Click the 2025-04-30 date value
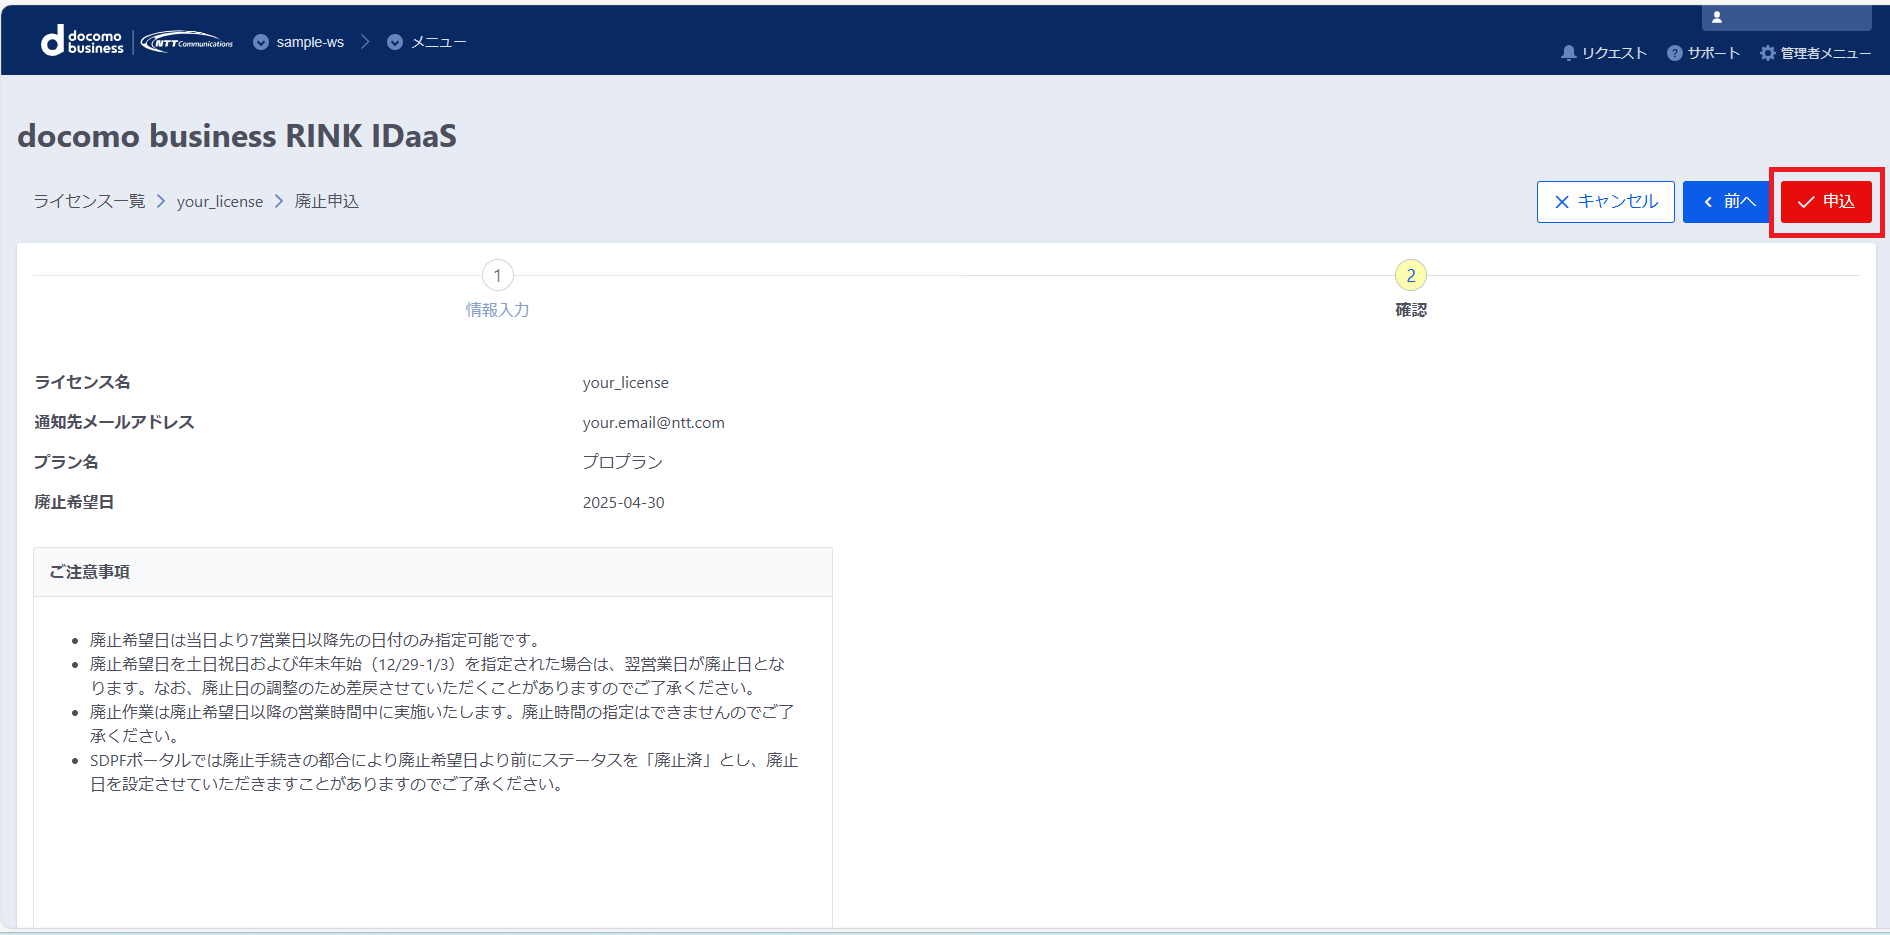Image resolution: width=1890 pixels, height=935 pixels. point(623,503)
